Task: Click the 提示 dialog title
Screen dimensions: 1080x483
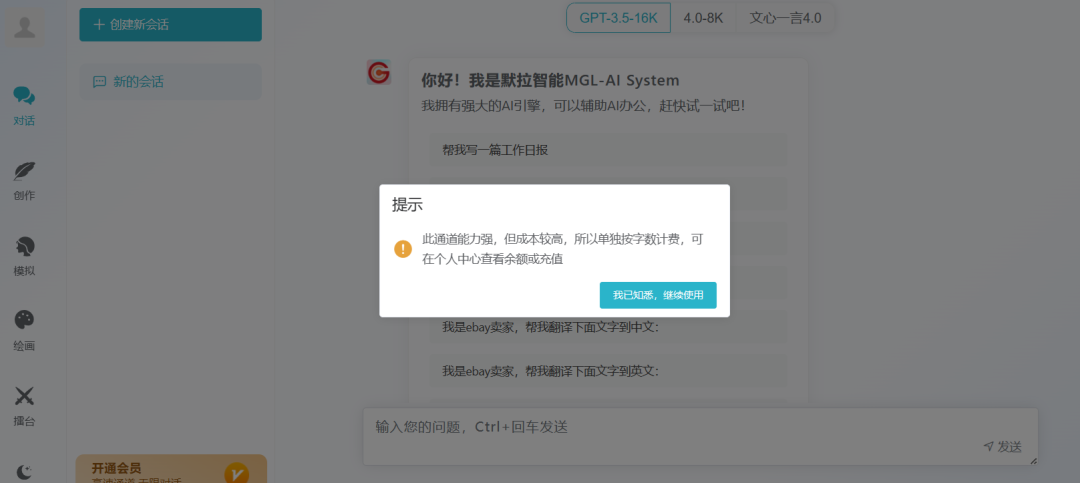Action: click(407, 205)
